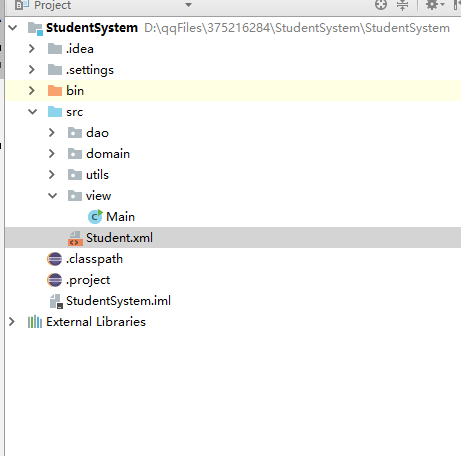The height and width of the screenshot is (456, 461).
Task: Click the scroll-from-source target icon
Action: (381, 5)
